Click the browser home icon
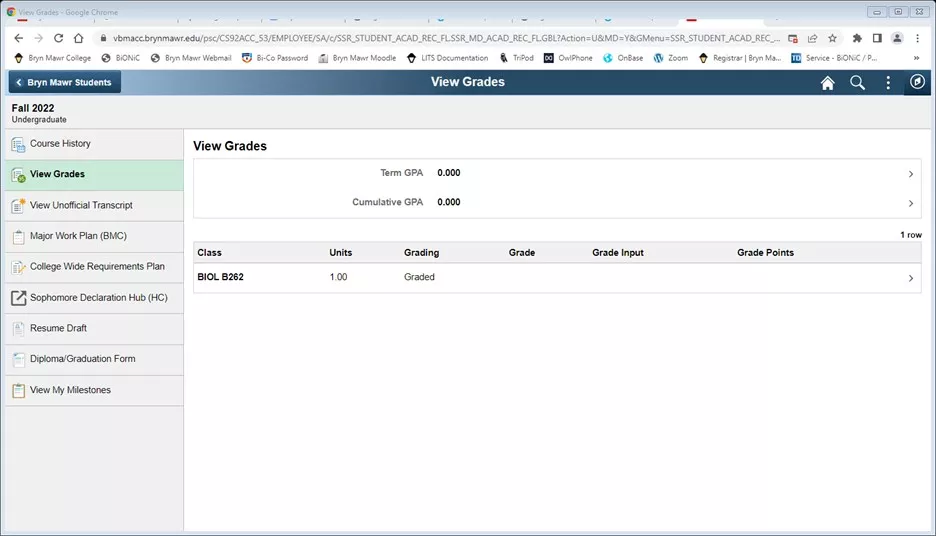This screenshot has width=936, height=536. pos(78,38)
